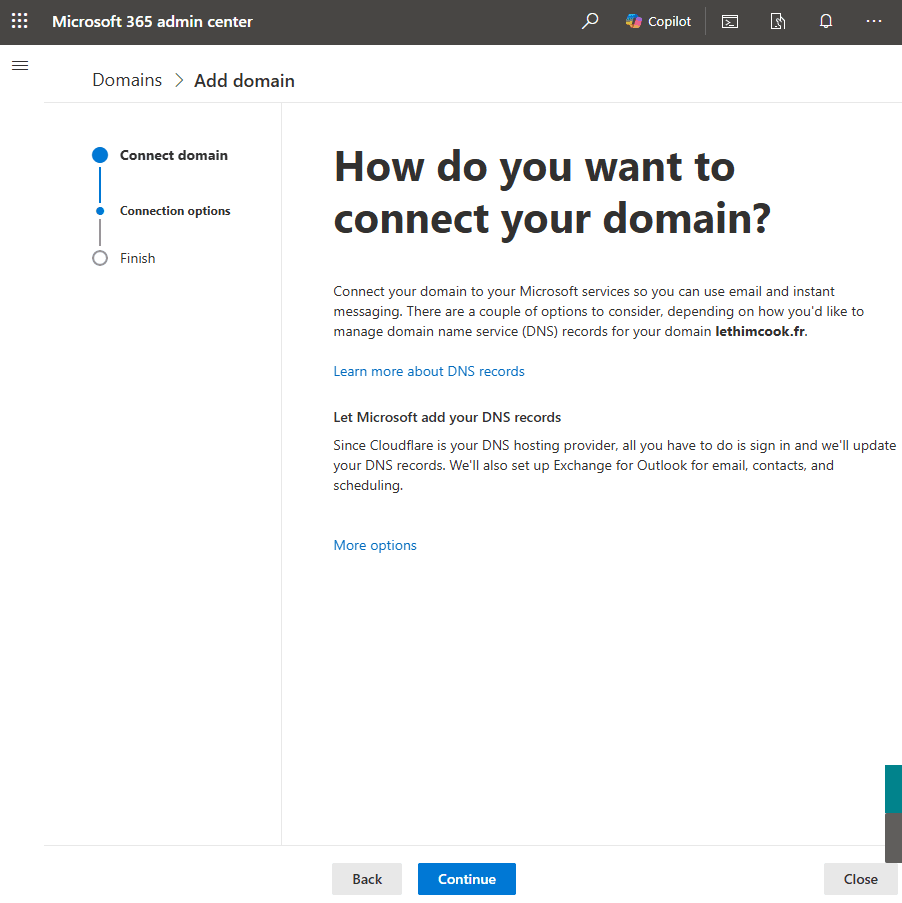902x903 pixels.
Task: Expand the hamburger navigation menu
Action: coord(20,66)
